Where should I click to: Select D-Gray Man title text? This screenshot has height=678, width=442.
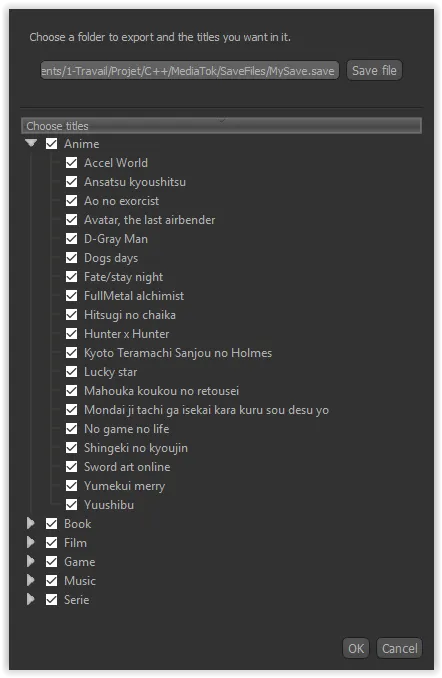tap(116, 239)
